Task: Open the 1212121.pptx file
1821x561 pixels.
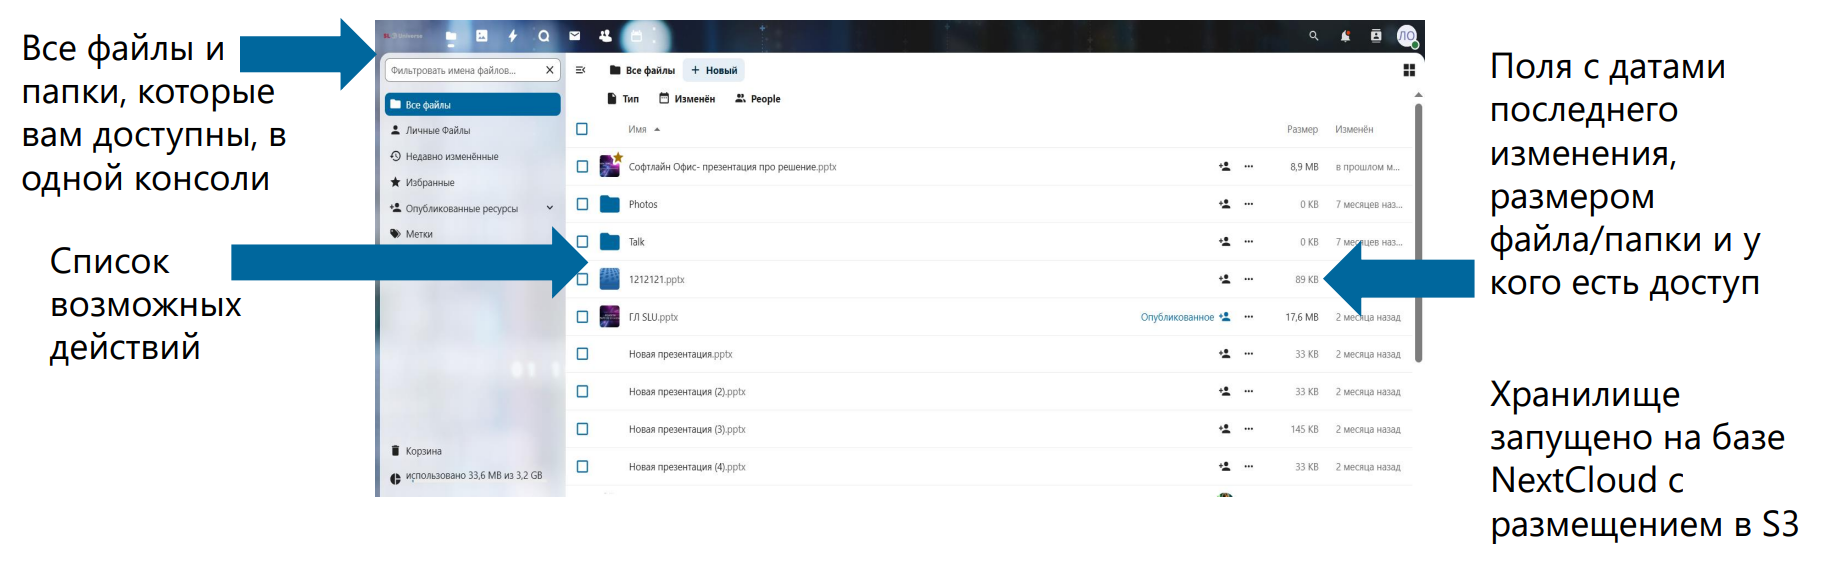Action: 656,279
